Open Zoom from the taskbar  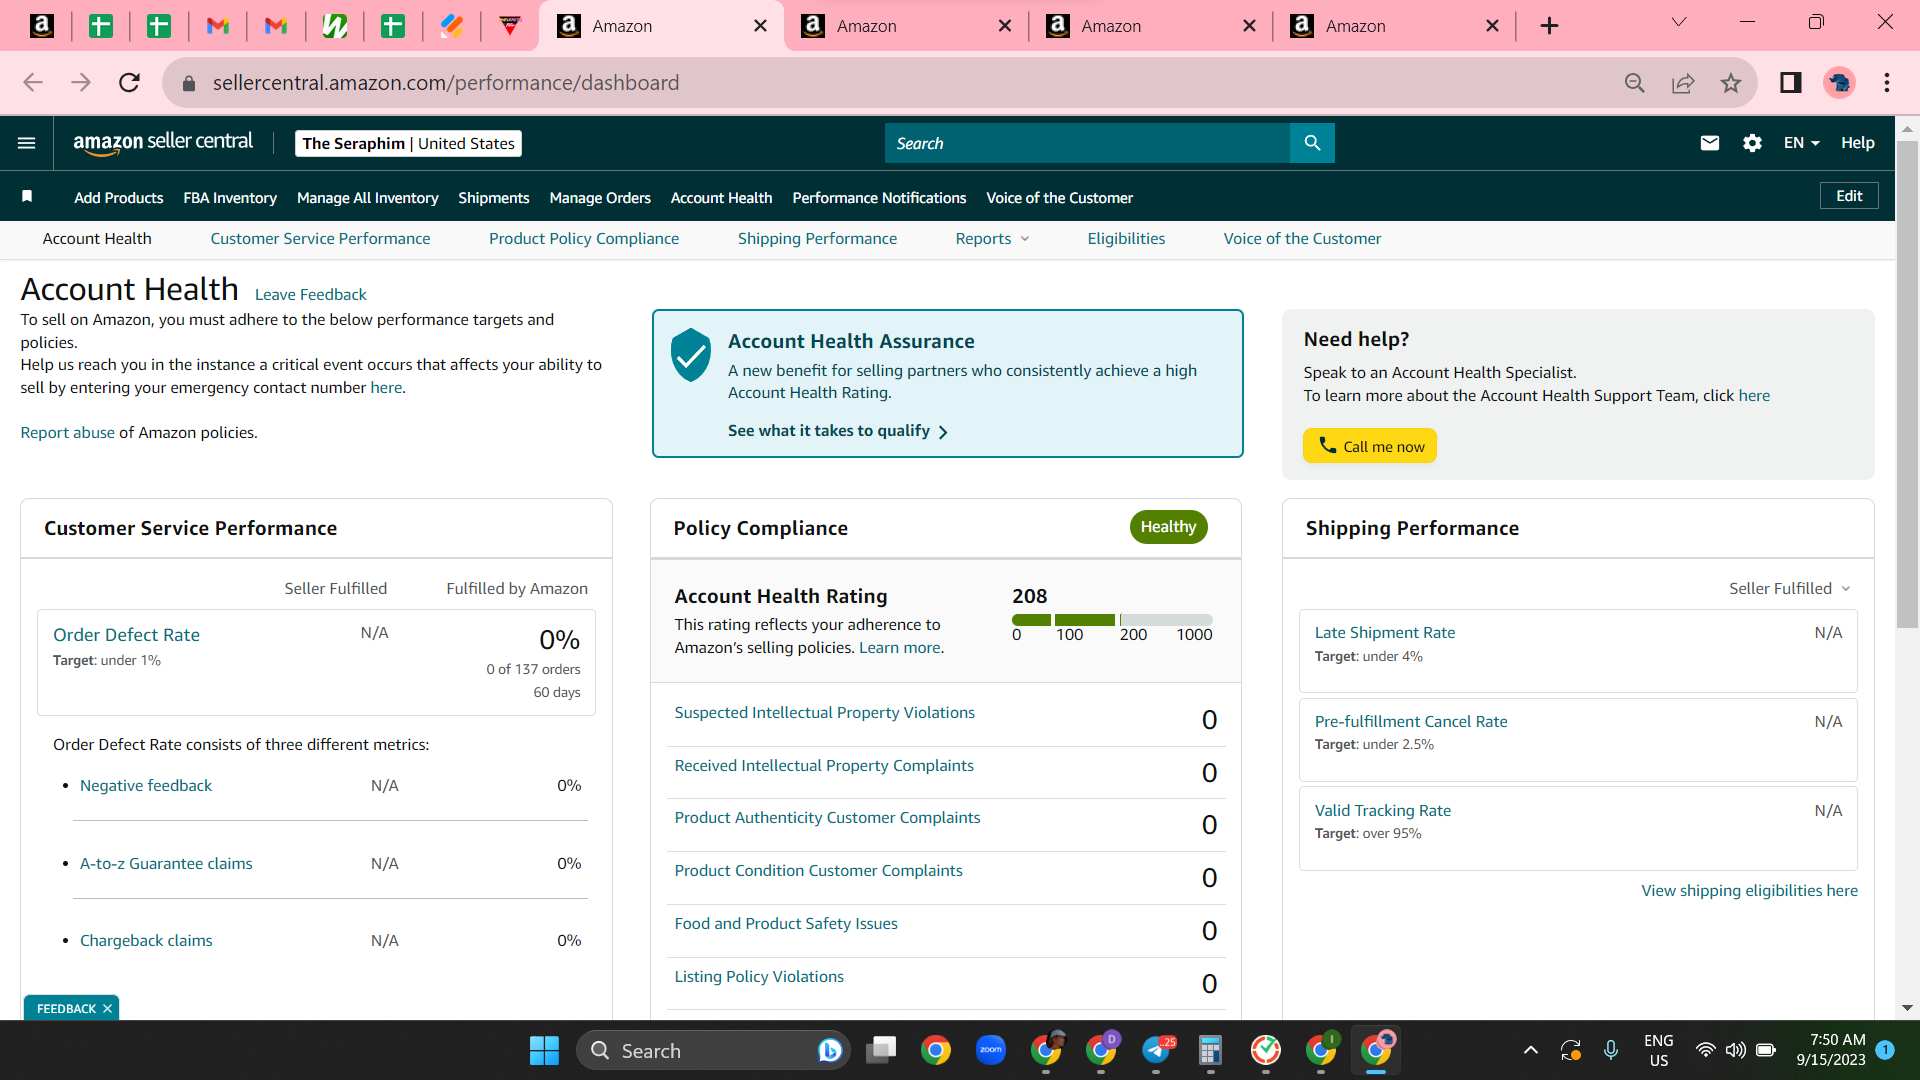991,1050
